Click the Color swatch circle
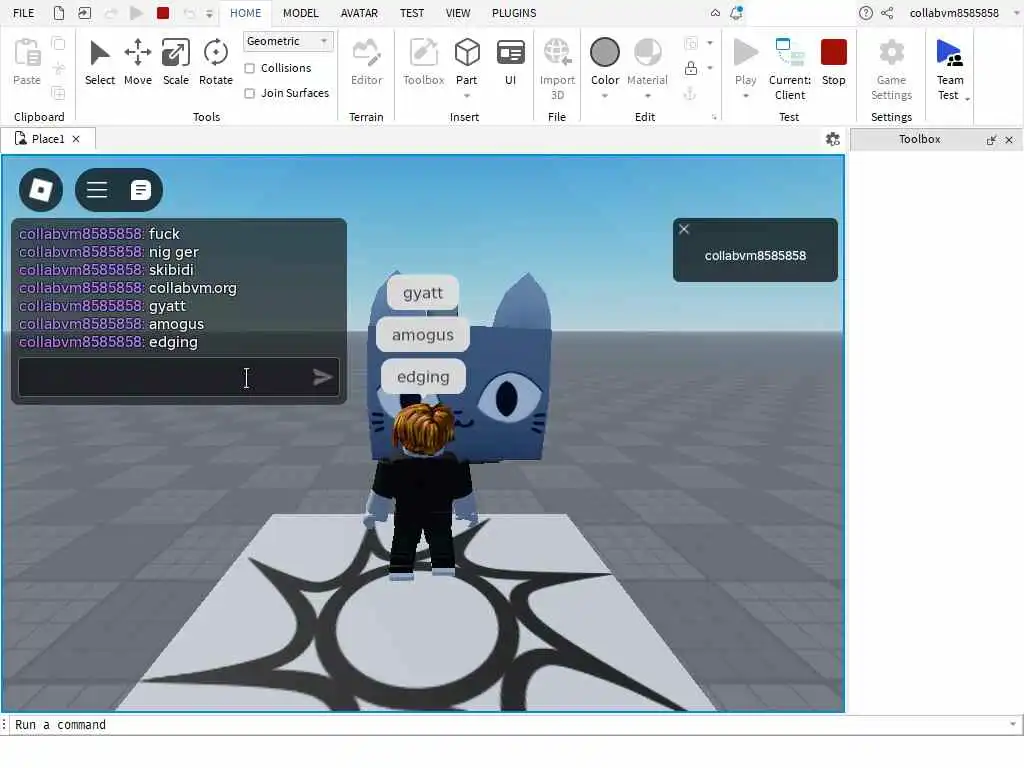The width and height of the screenshot is (1024, 768). point(605,52)
